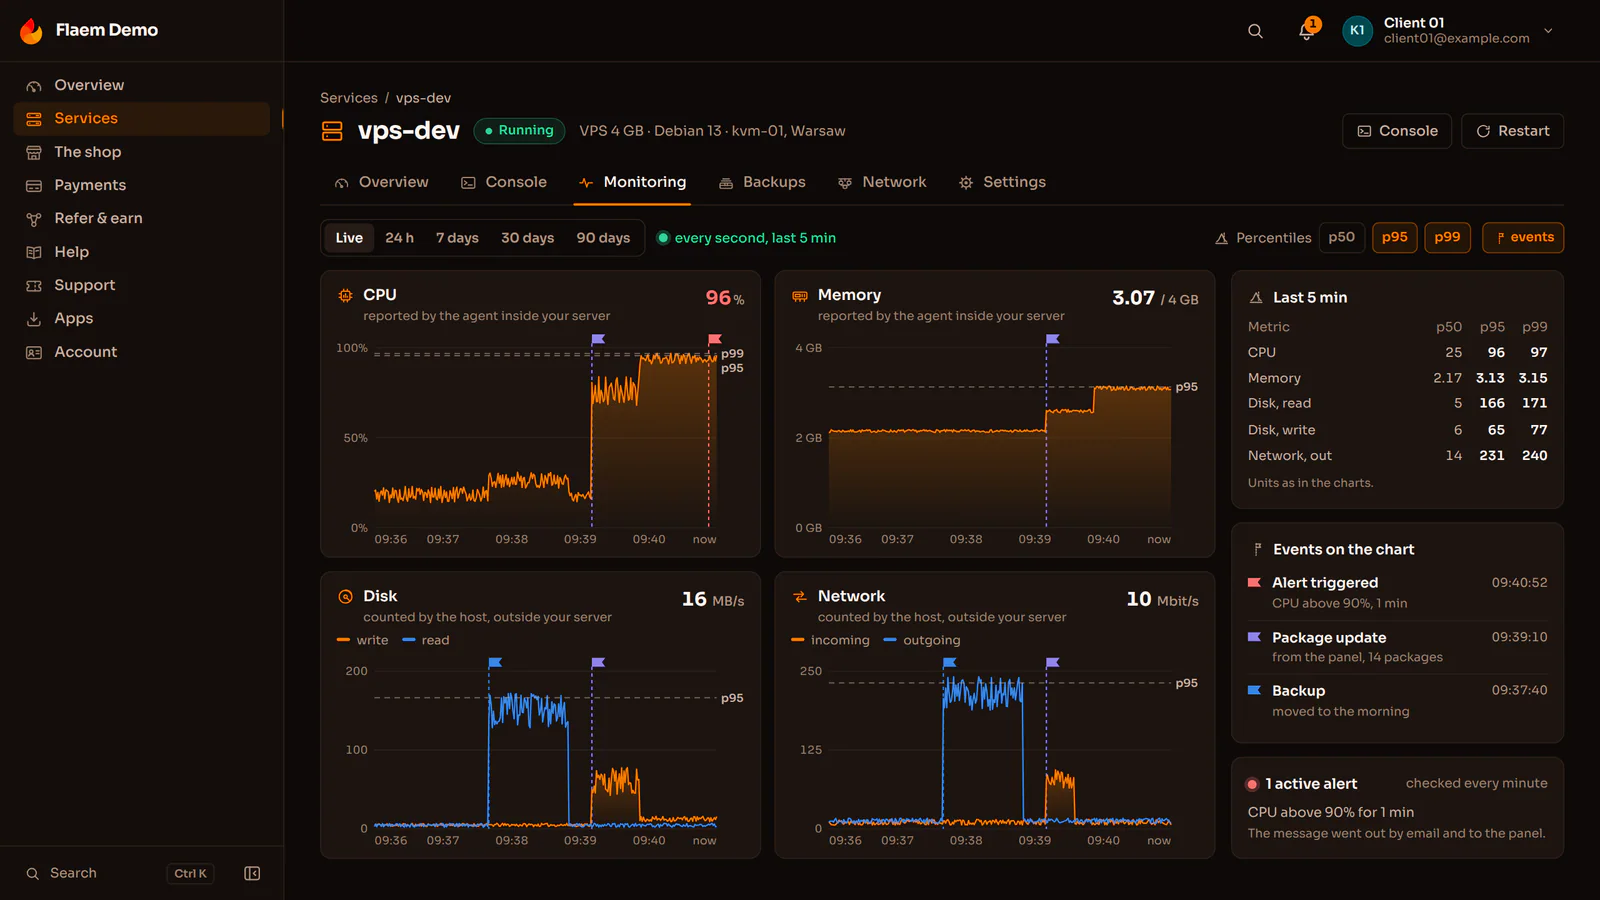The width and height of the screenshot is (1600, 900).
Task: Toggle events markers on charts
Action: point(1523,238)
